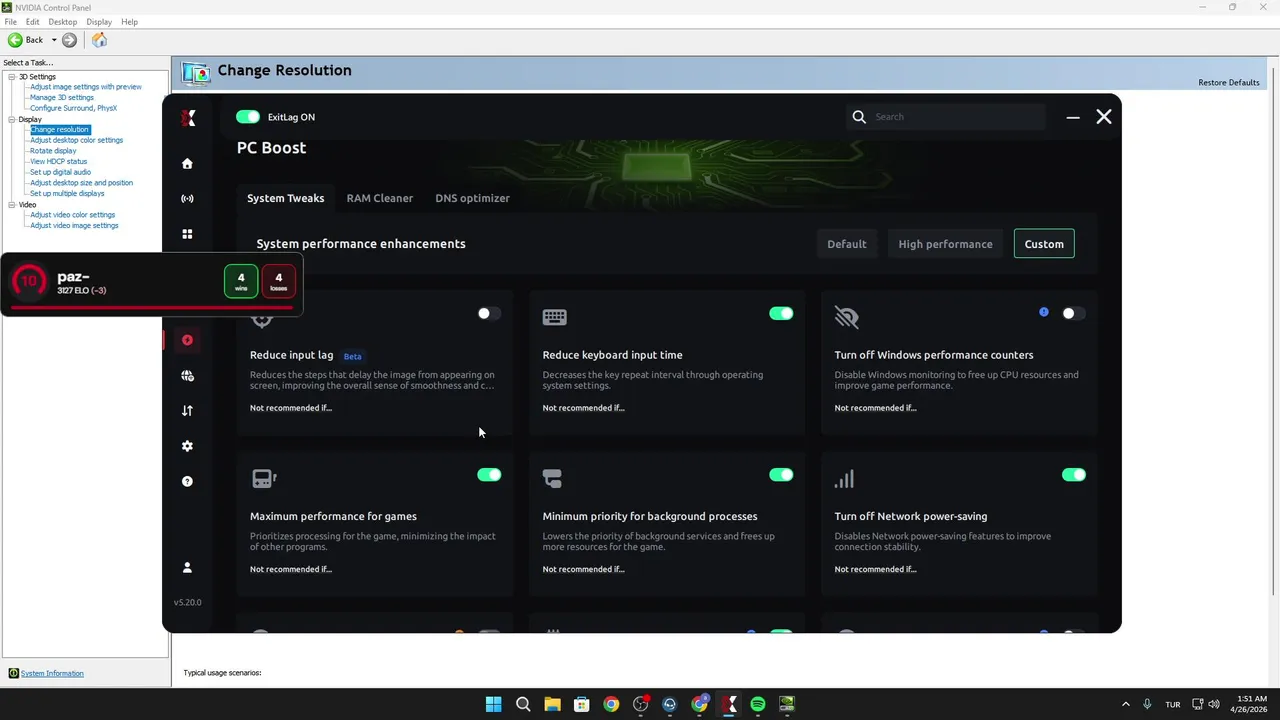Enable the Reduce input lag toggle
Image resolution: width=1280 pixels, height=720 pixels.
tap(489, 313)
